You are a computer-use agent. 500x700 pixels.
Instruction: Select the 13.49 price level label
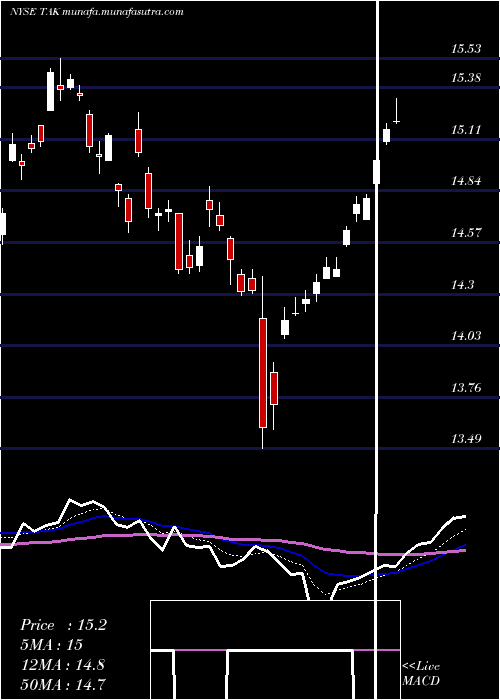point(466,439)
